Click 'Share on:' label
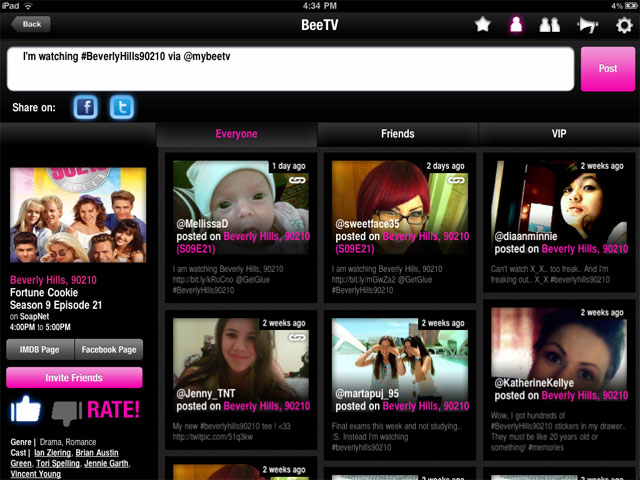 (x=34, y=108)
